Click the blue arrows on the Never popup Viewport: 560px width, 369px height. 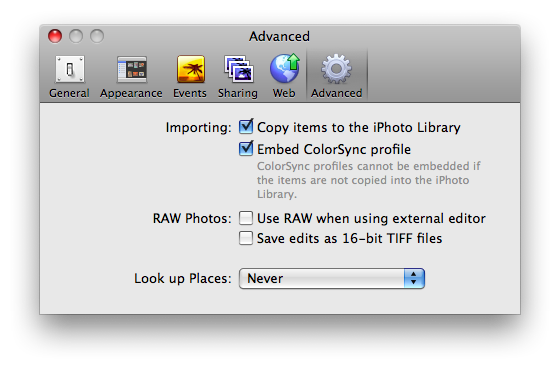click(414, 278)
